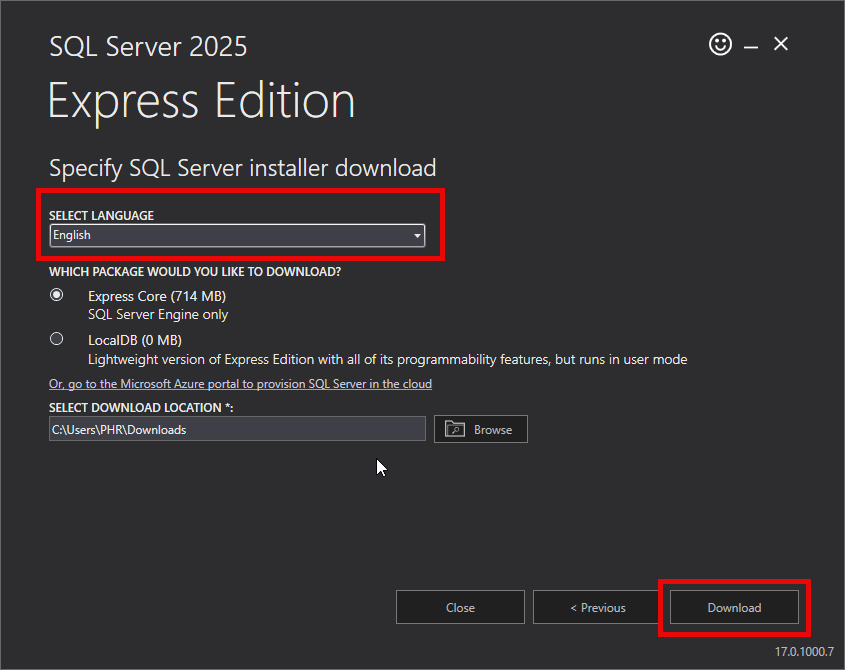Close the installer with the X icon
The image size is (845, 670).
[781, 44]
